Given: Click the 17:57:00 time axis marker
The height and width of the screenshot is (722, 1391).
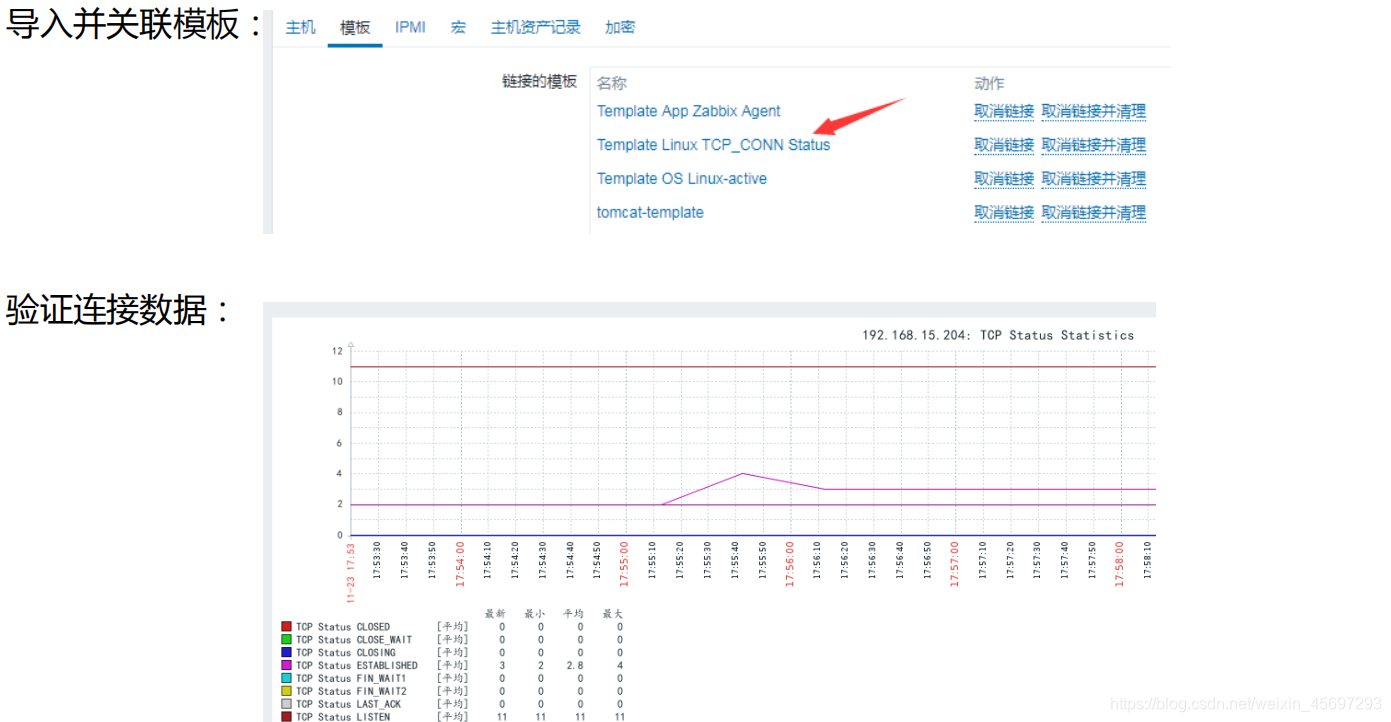Looking at the screenshot, I should pos(954,564).
